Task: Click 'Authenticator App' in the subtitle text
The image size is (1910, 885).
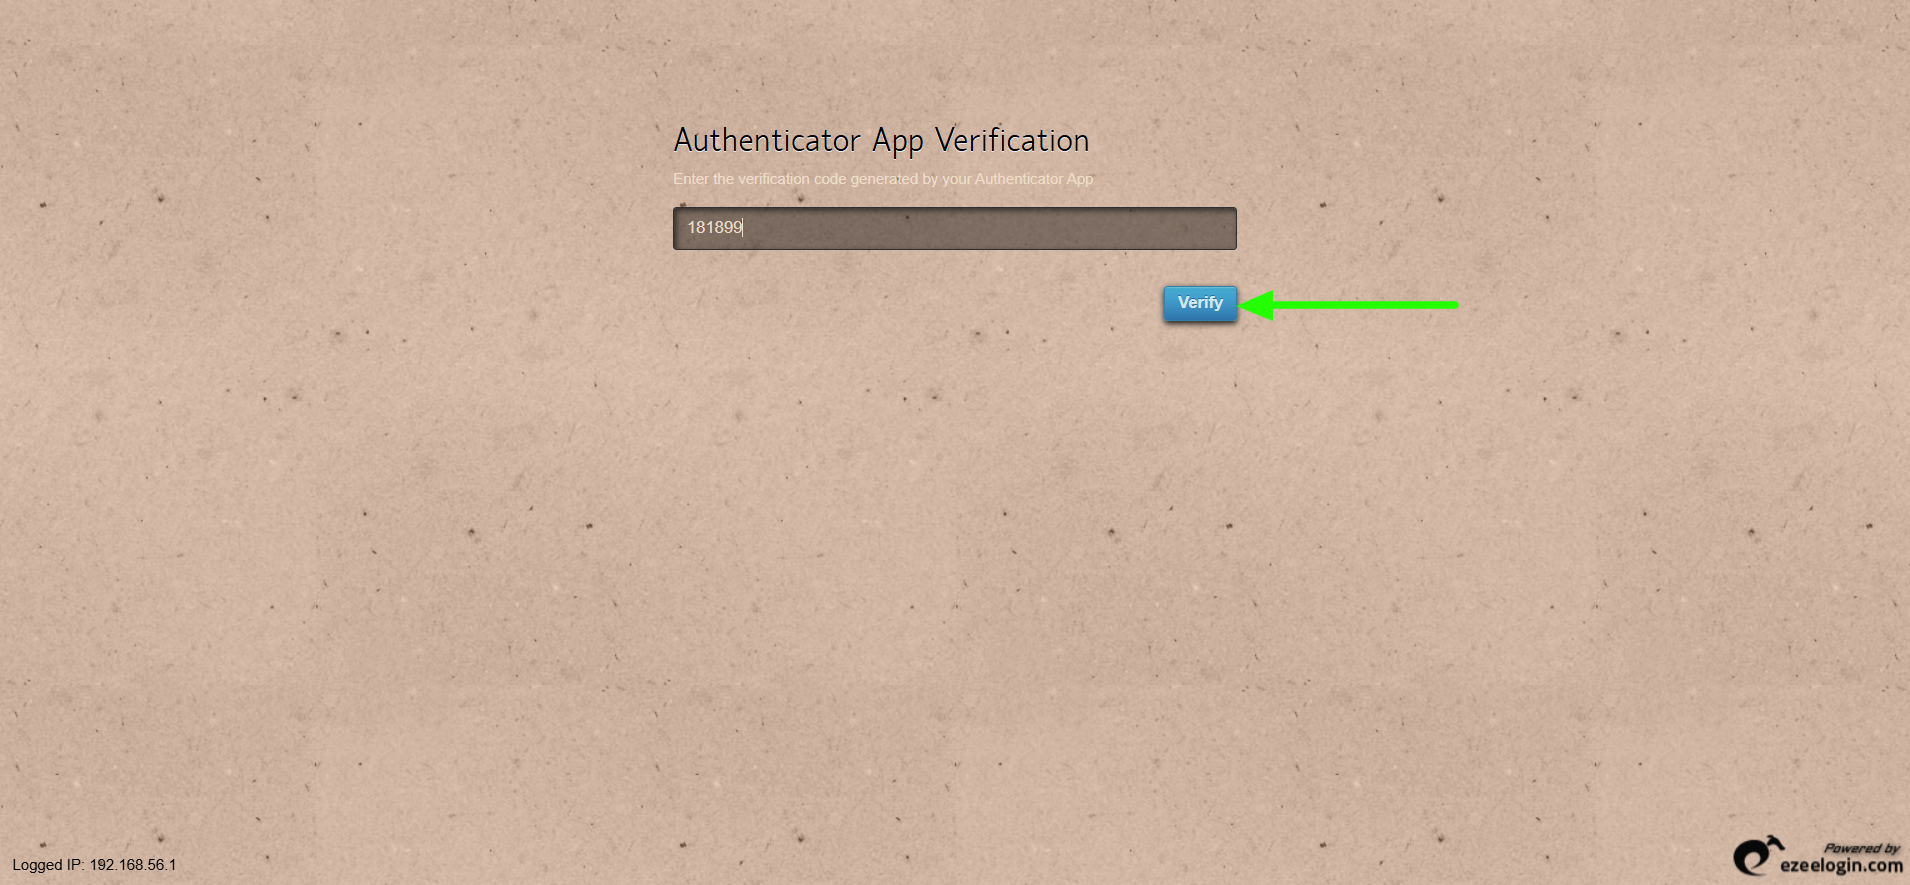Action: pos(1034,179)
